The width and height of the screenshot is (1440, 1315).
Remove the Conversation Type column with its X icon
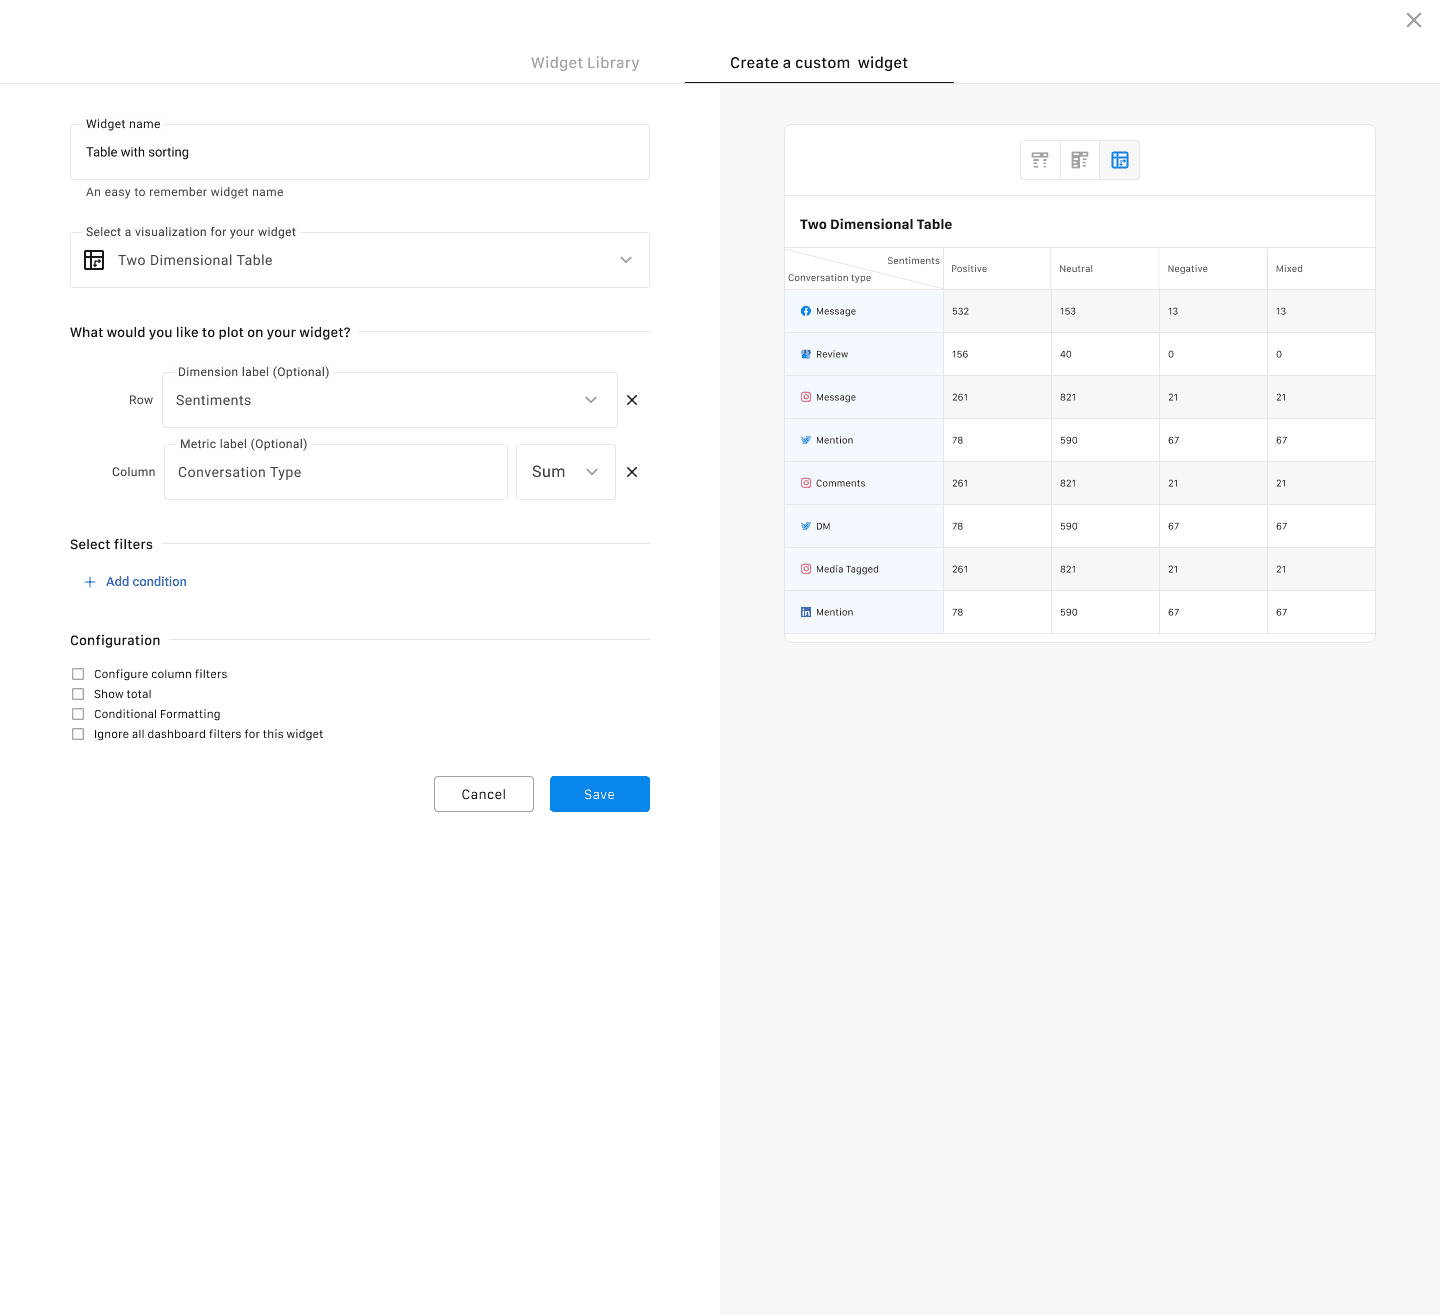632,472
